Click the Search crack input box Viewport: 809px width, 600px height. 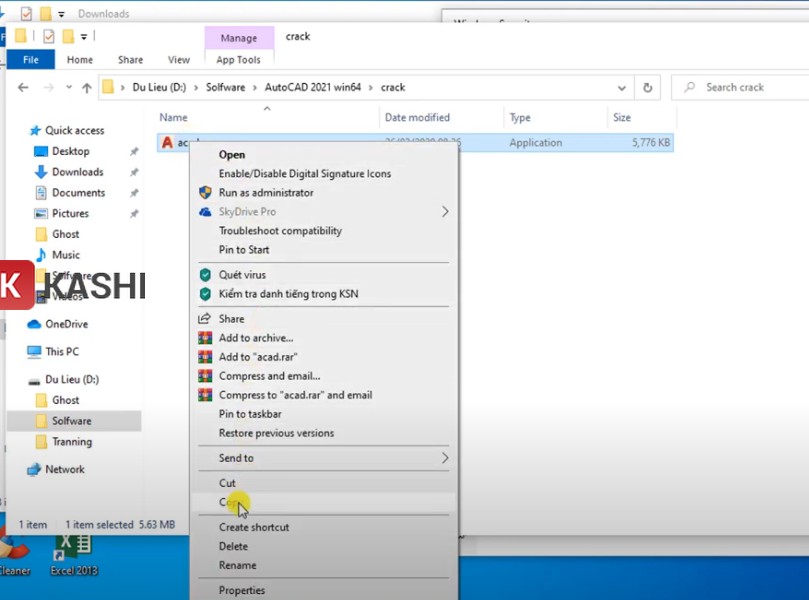click(745, 88)
